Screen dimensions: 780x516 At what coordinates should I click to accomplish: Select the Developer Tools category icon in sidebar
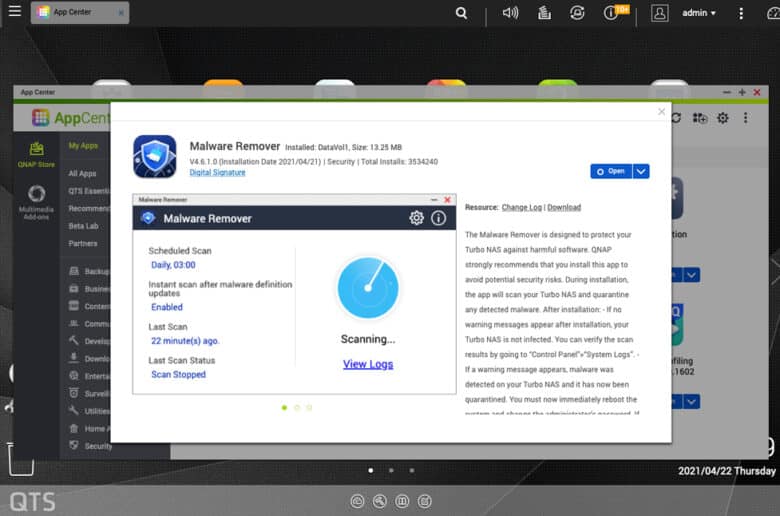point(74,341)
